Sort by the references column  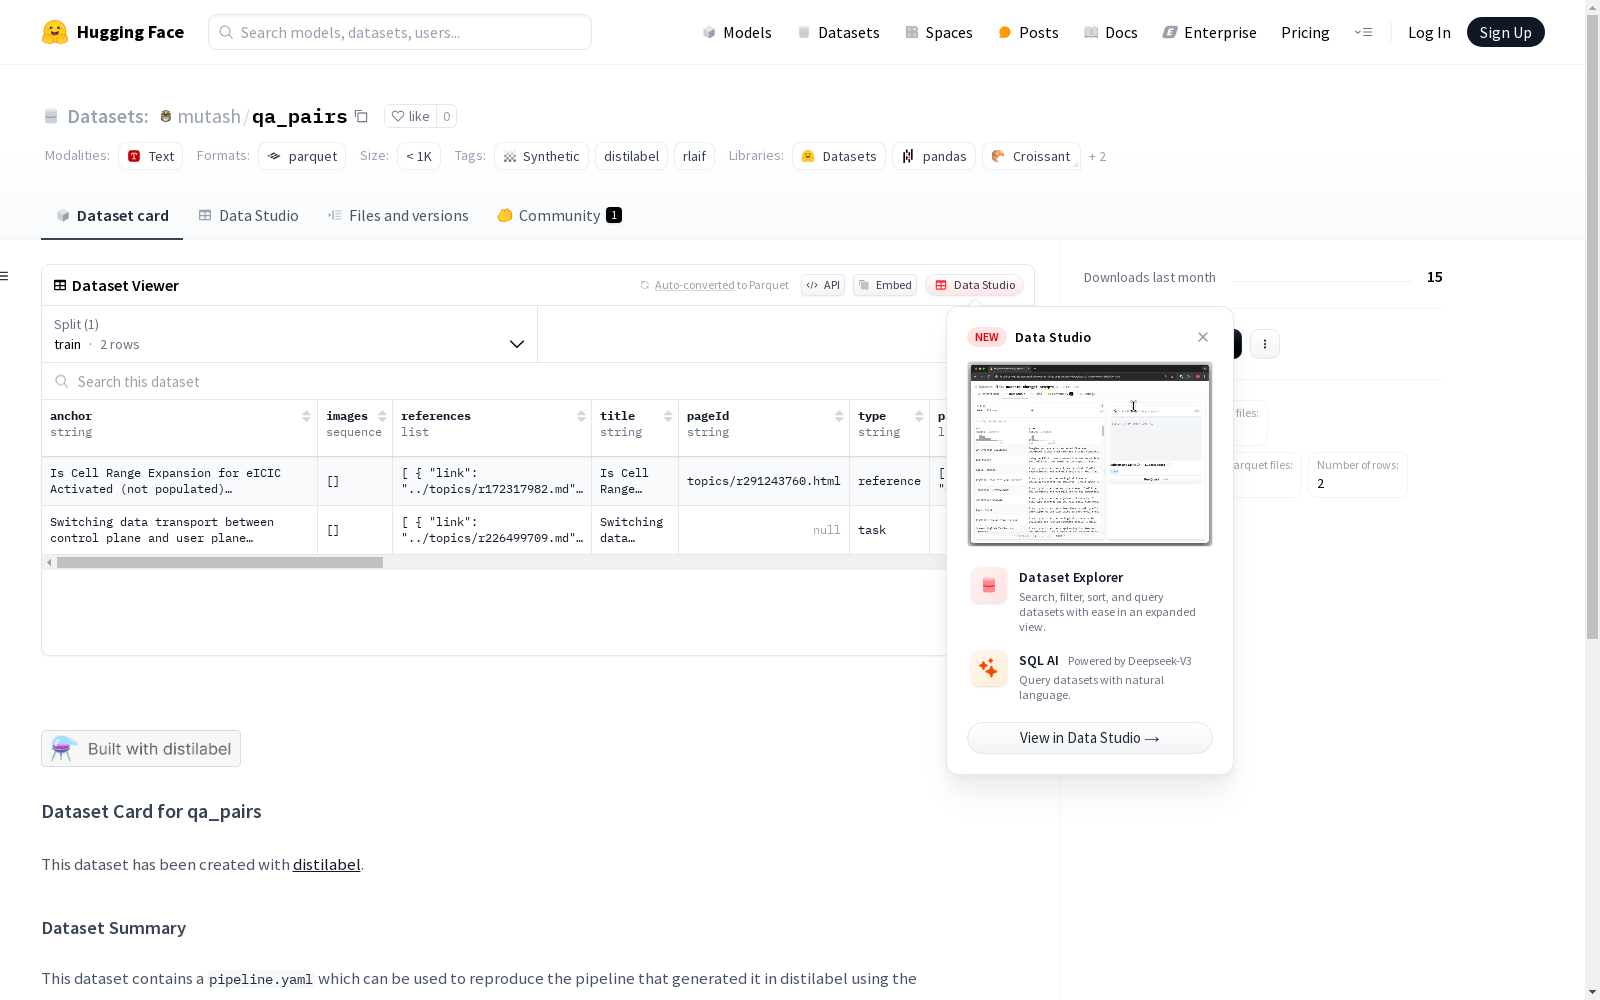point(581,416)
